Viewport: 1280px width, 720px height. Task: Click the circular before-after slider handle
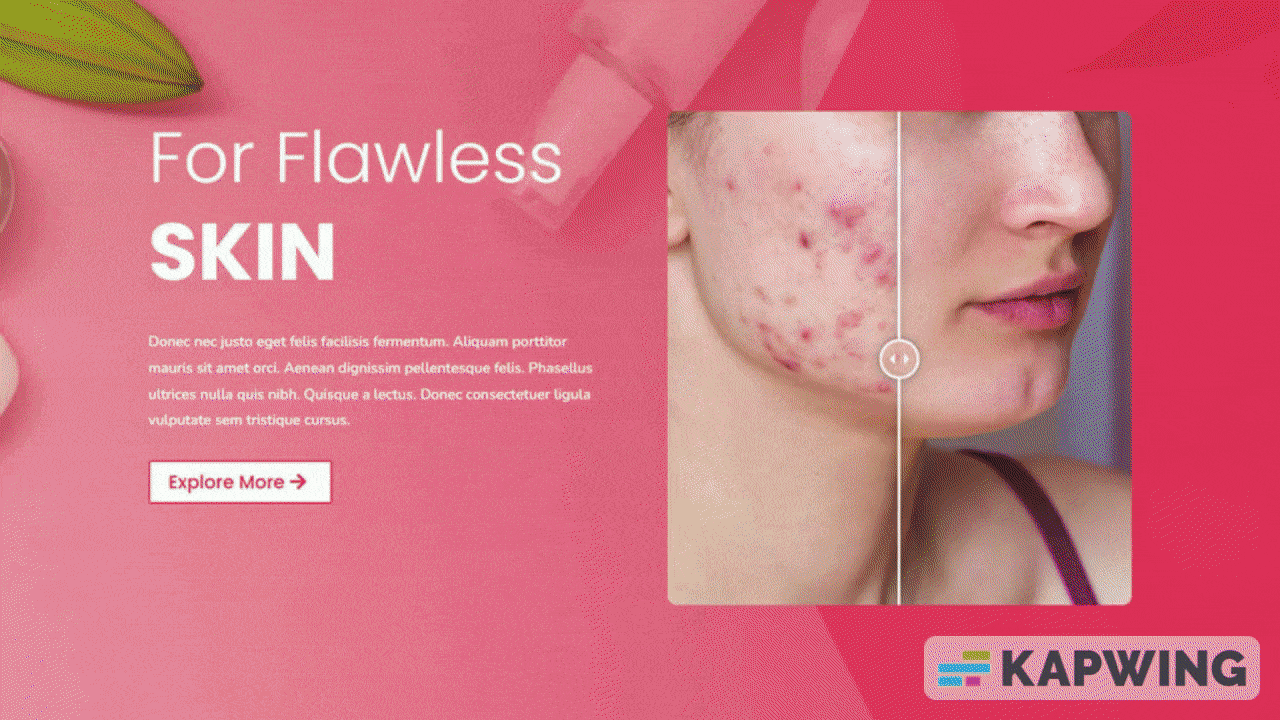898,358
